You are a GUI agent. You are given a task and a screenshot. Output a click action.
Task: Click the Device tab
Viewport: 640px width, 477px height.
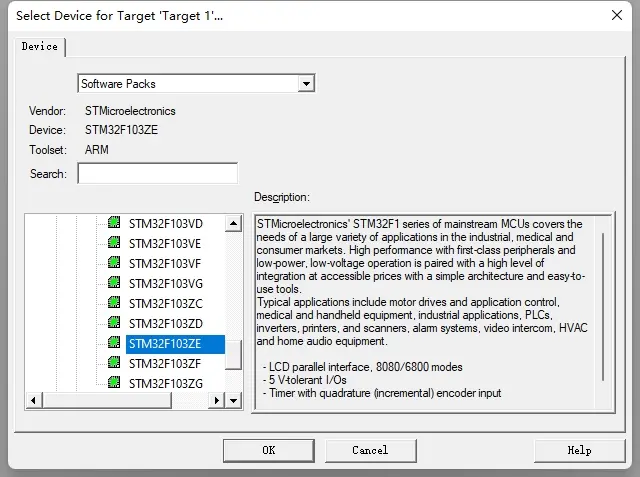click(40, 47)
